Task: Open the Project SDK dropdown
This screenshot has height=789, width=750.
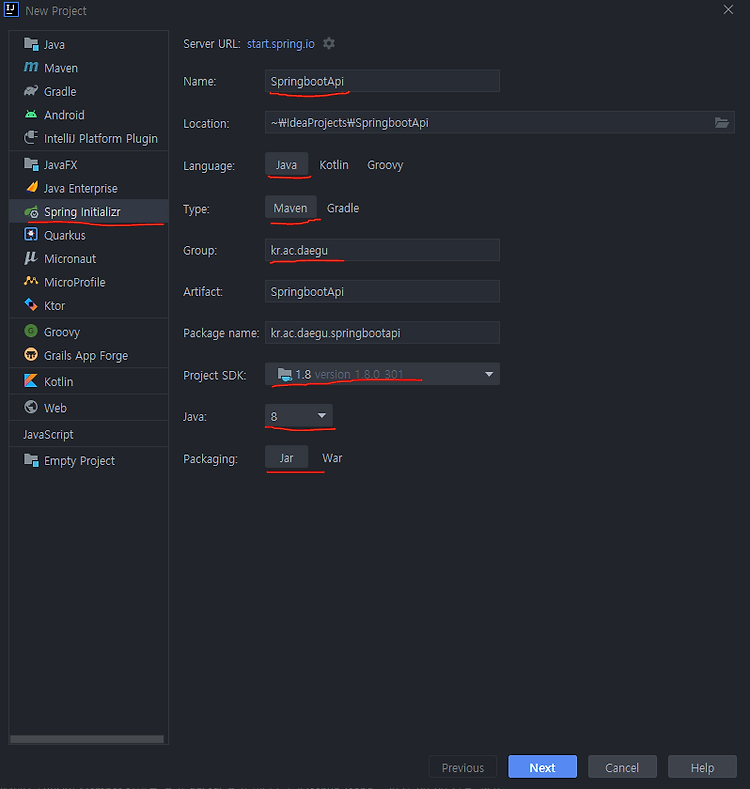Action: 382,374
